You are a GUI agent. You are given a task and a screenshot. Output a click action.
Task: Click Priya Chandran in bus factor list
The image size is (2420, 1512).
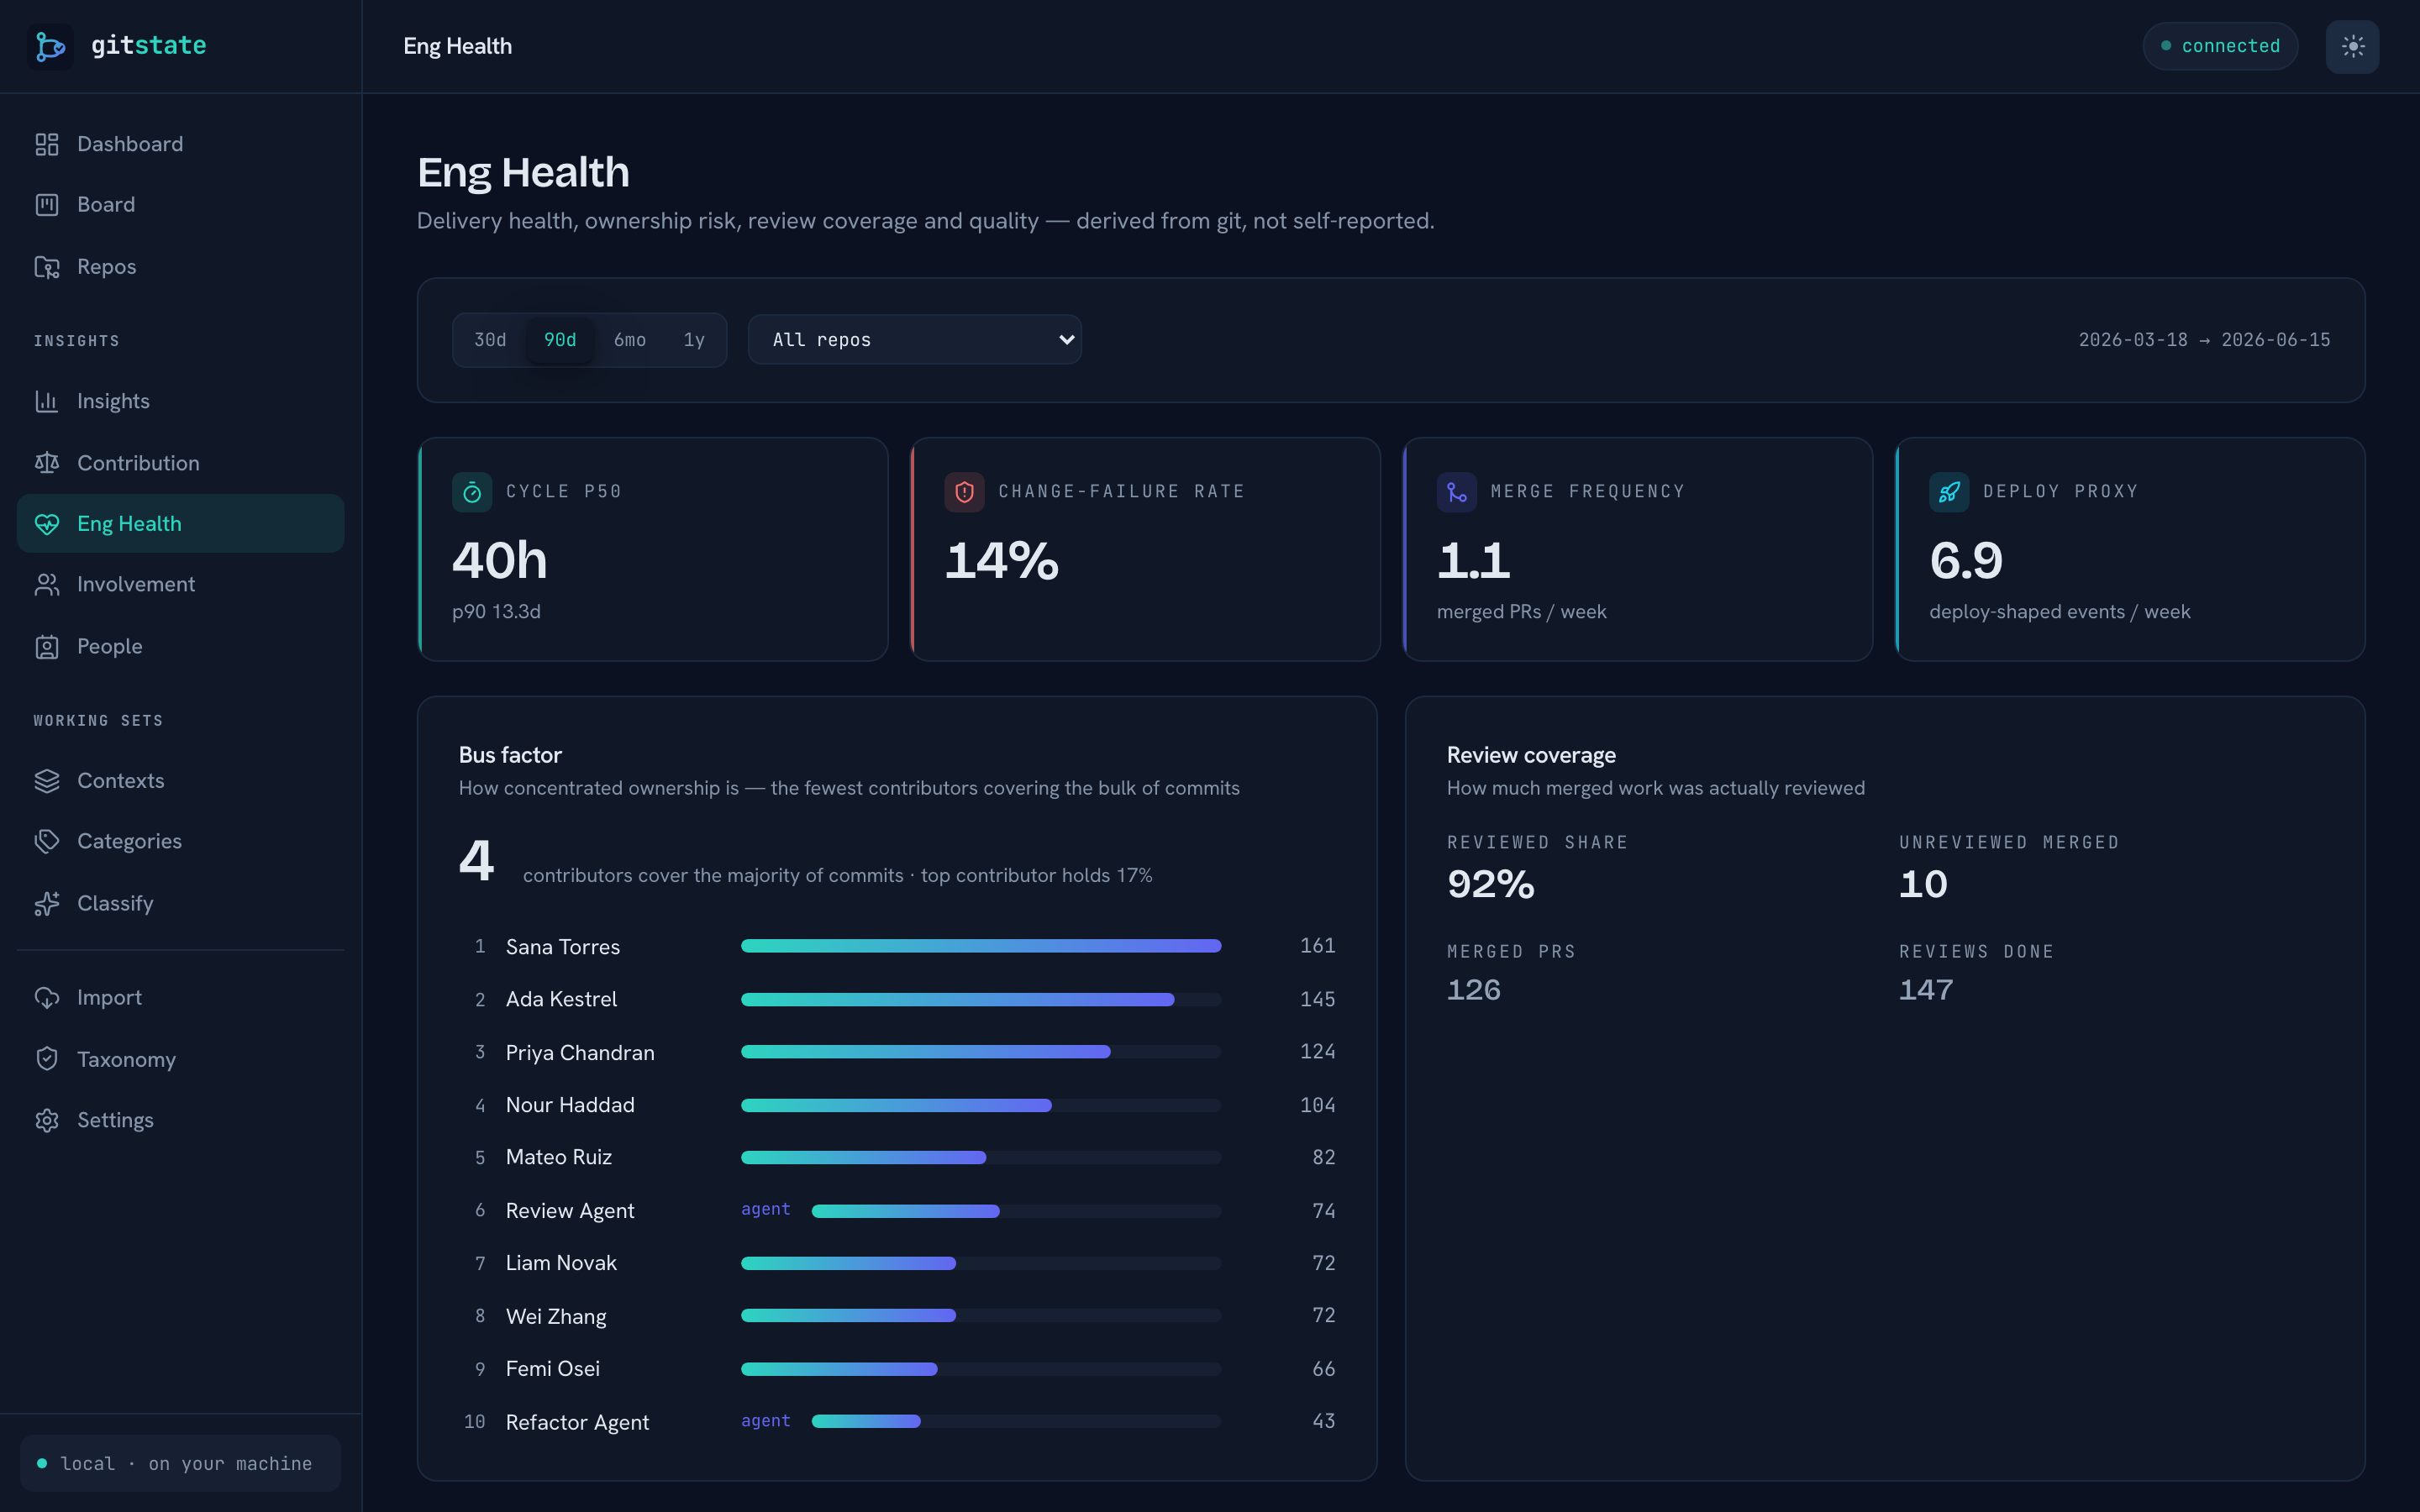pyautogui.click(x=580, y=1053)
